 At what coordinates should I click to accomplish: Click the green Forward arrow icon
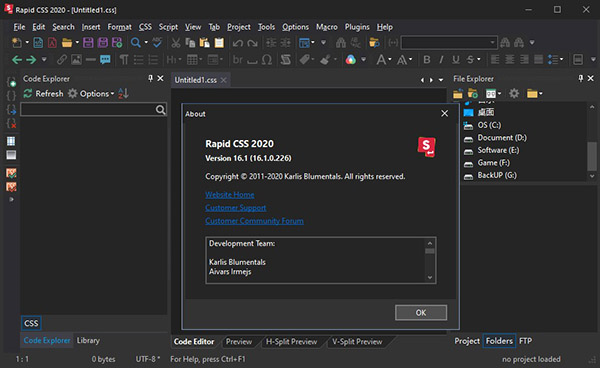click(31, 60)
